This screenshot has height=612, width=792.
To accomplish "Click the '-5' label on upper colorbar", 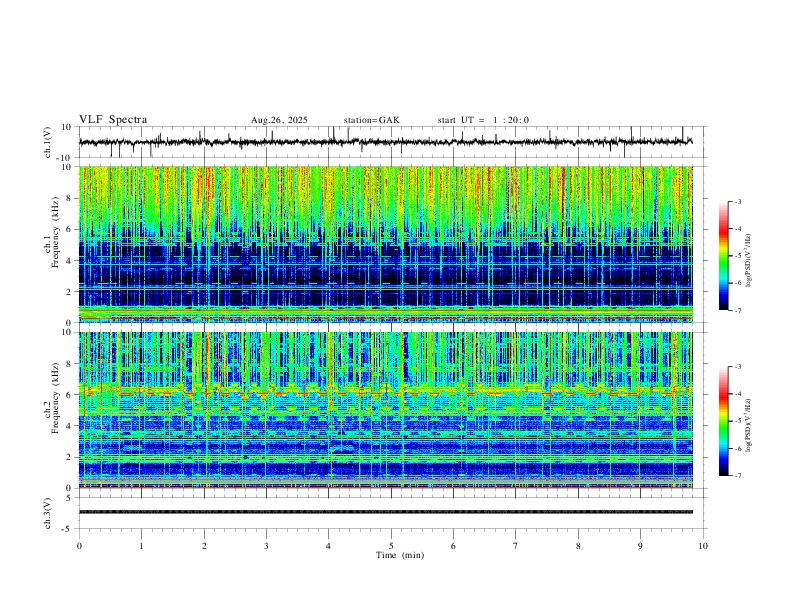I will point(738,256).
